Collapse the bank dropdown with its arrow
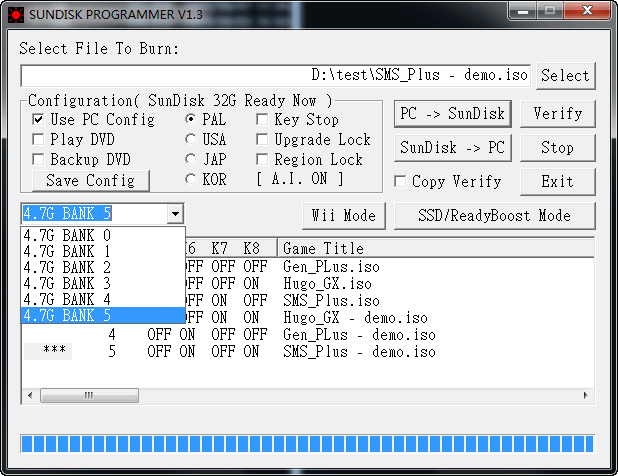This screenshot has width=618, height=476. tap(175, 214)
